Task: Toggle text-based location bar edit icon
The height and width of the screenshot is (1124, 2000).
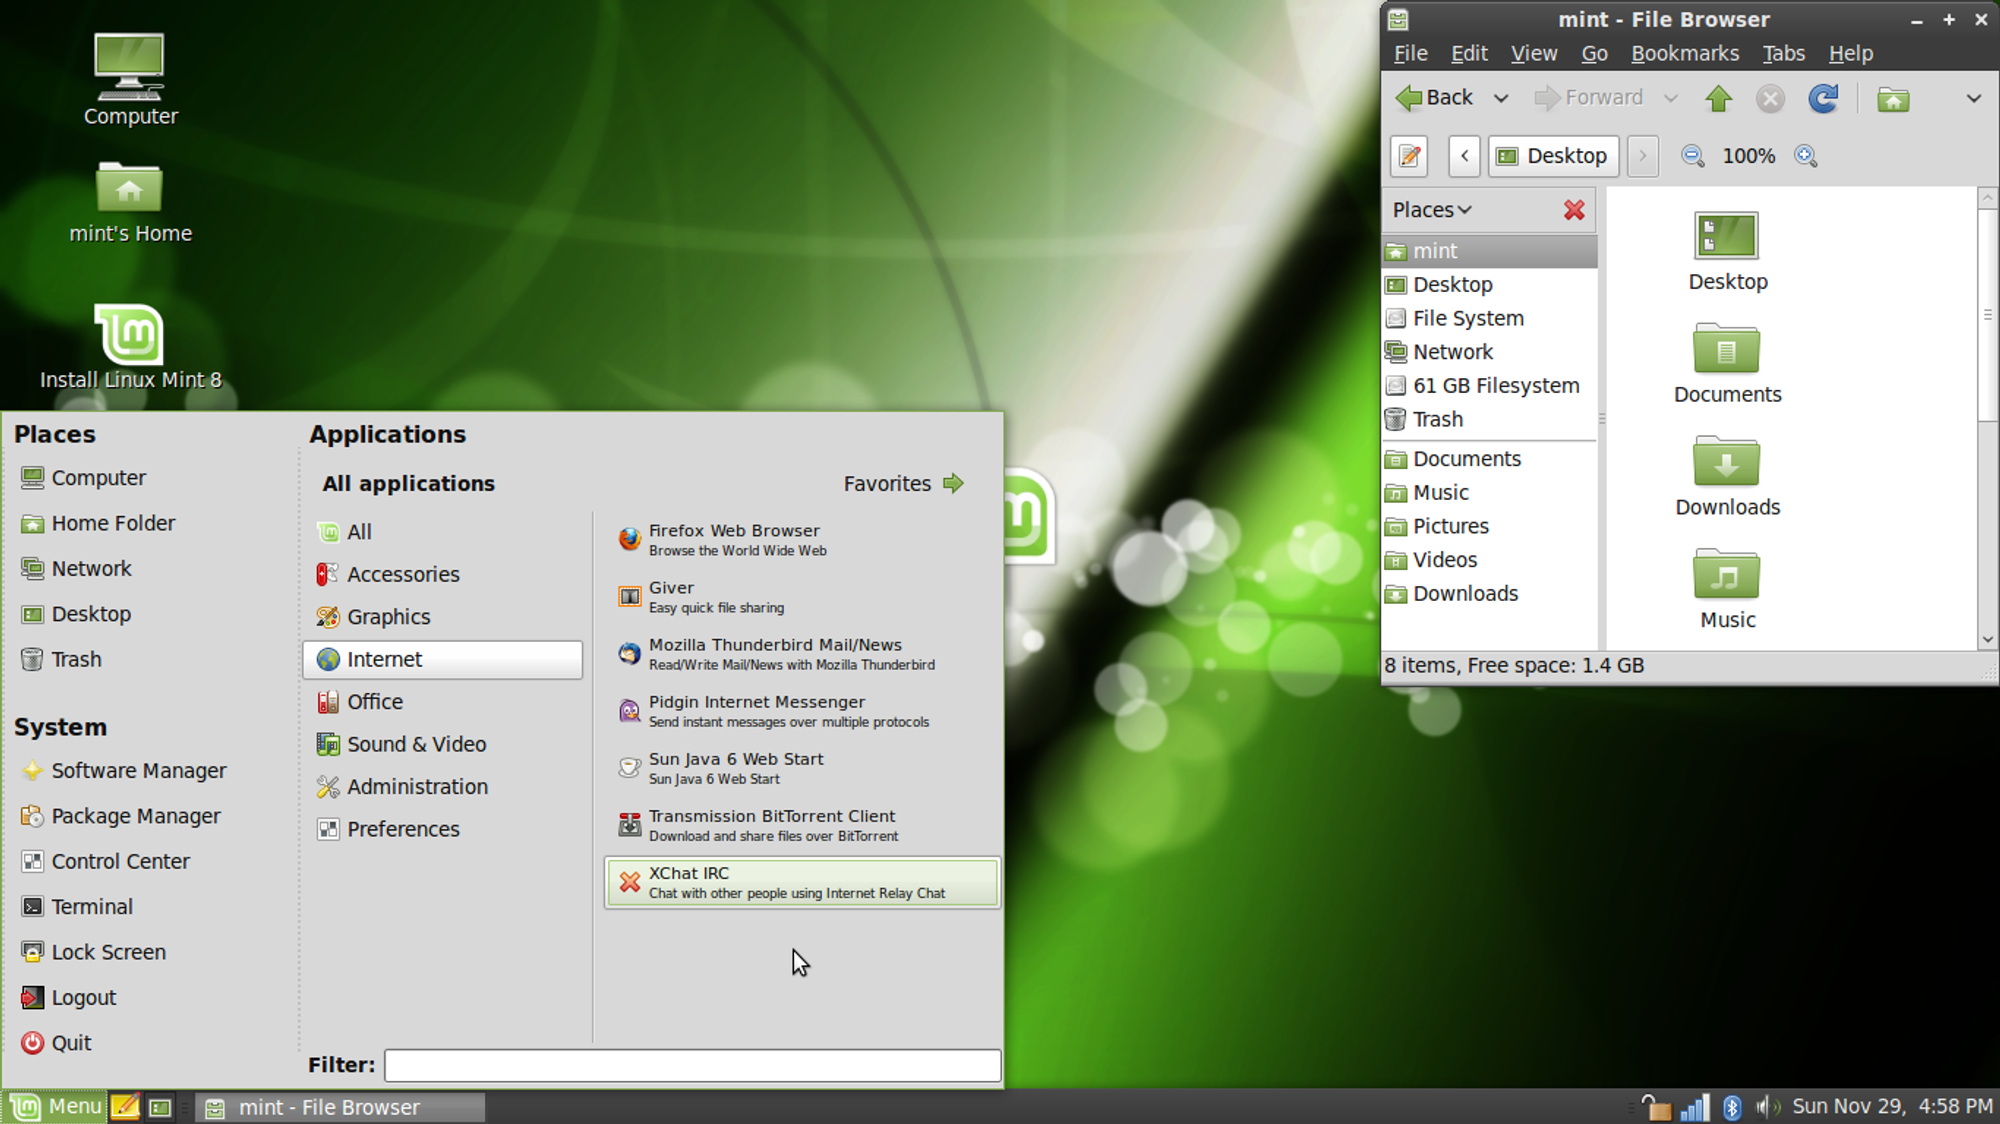Action: point(1409,156)
